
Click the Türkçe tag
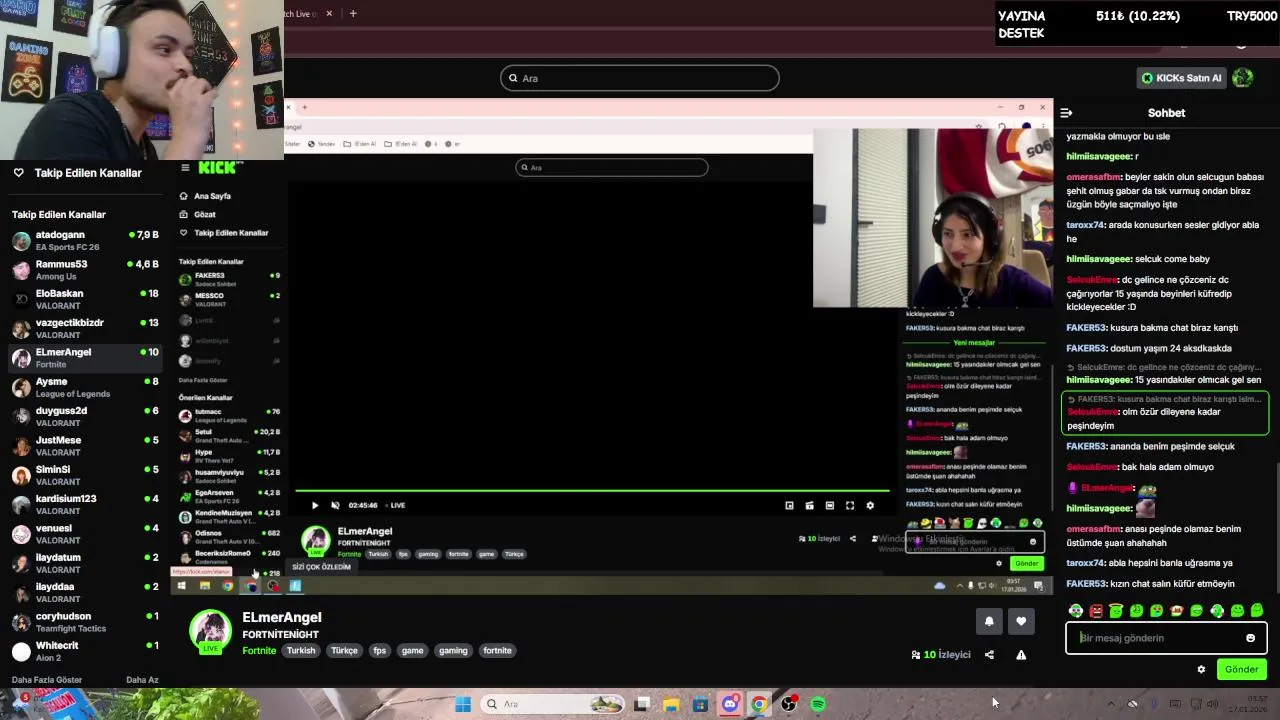coord(344,651)
